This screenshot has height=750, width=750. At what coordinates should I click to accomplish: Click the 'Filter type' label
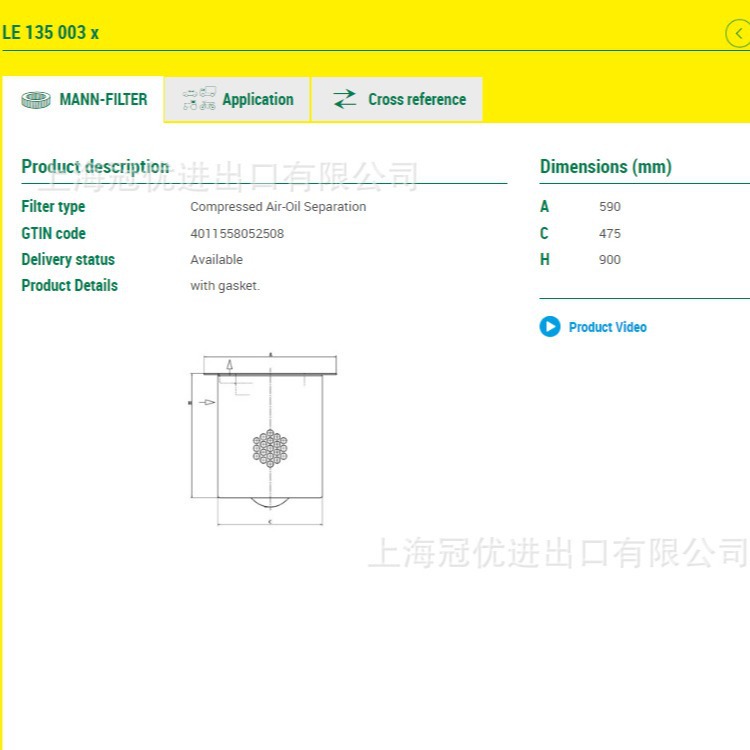click(53, 207)
